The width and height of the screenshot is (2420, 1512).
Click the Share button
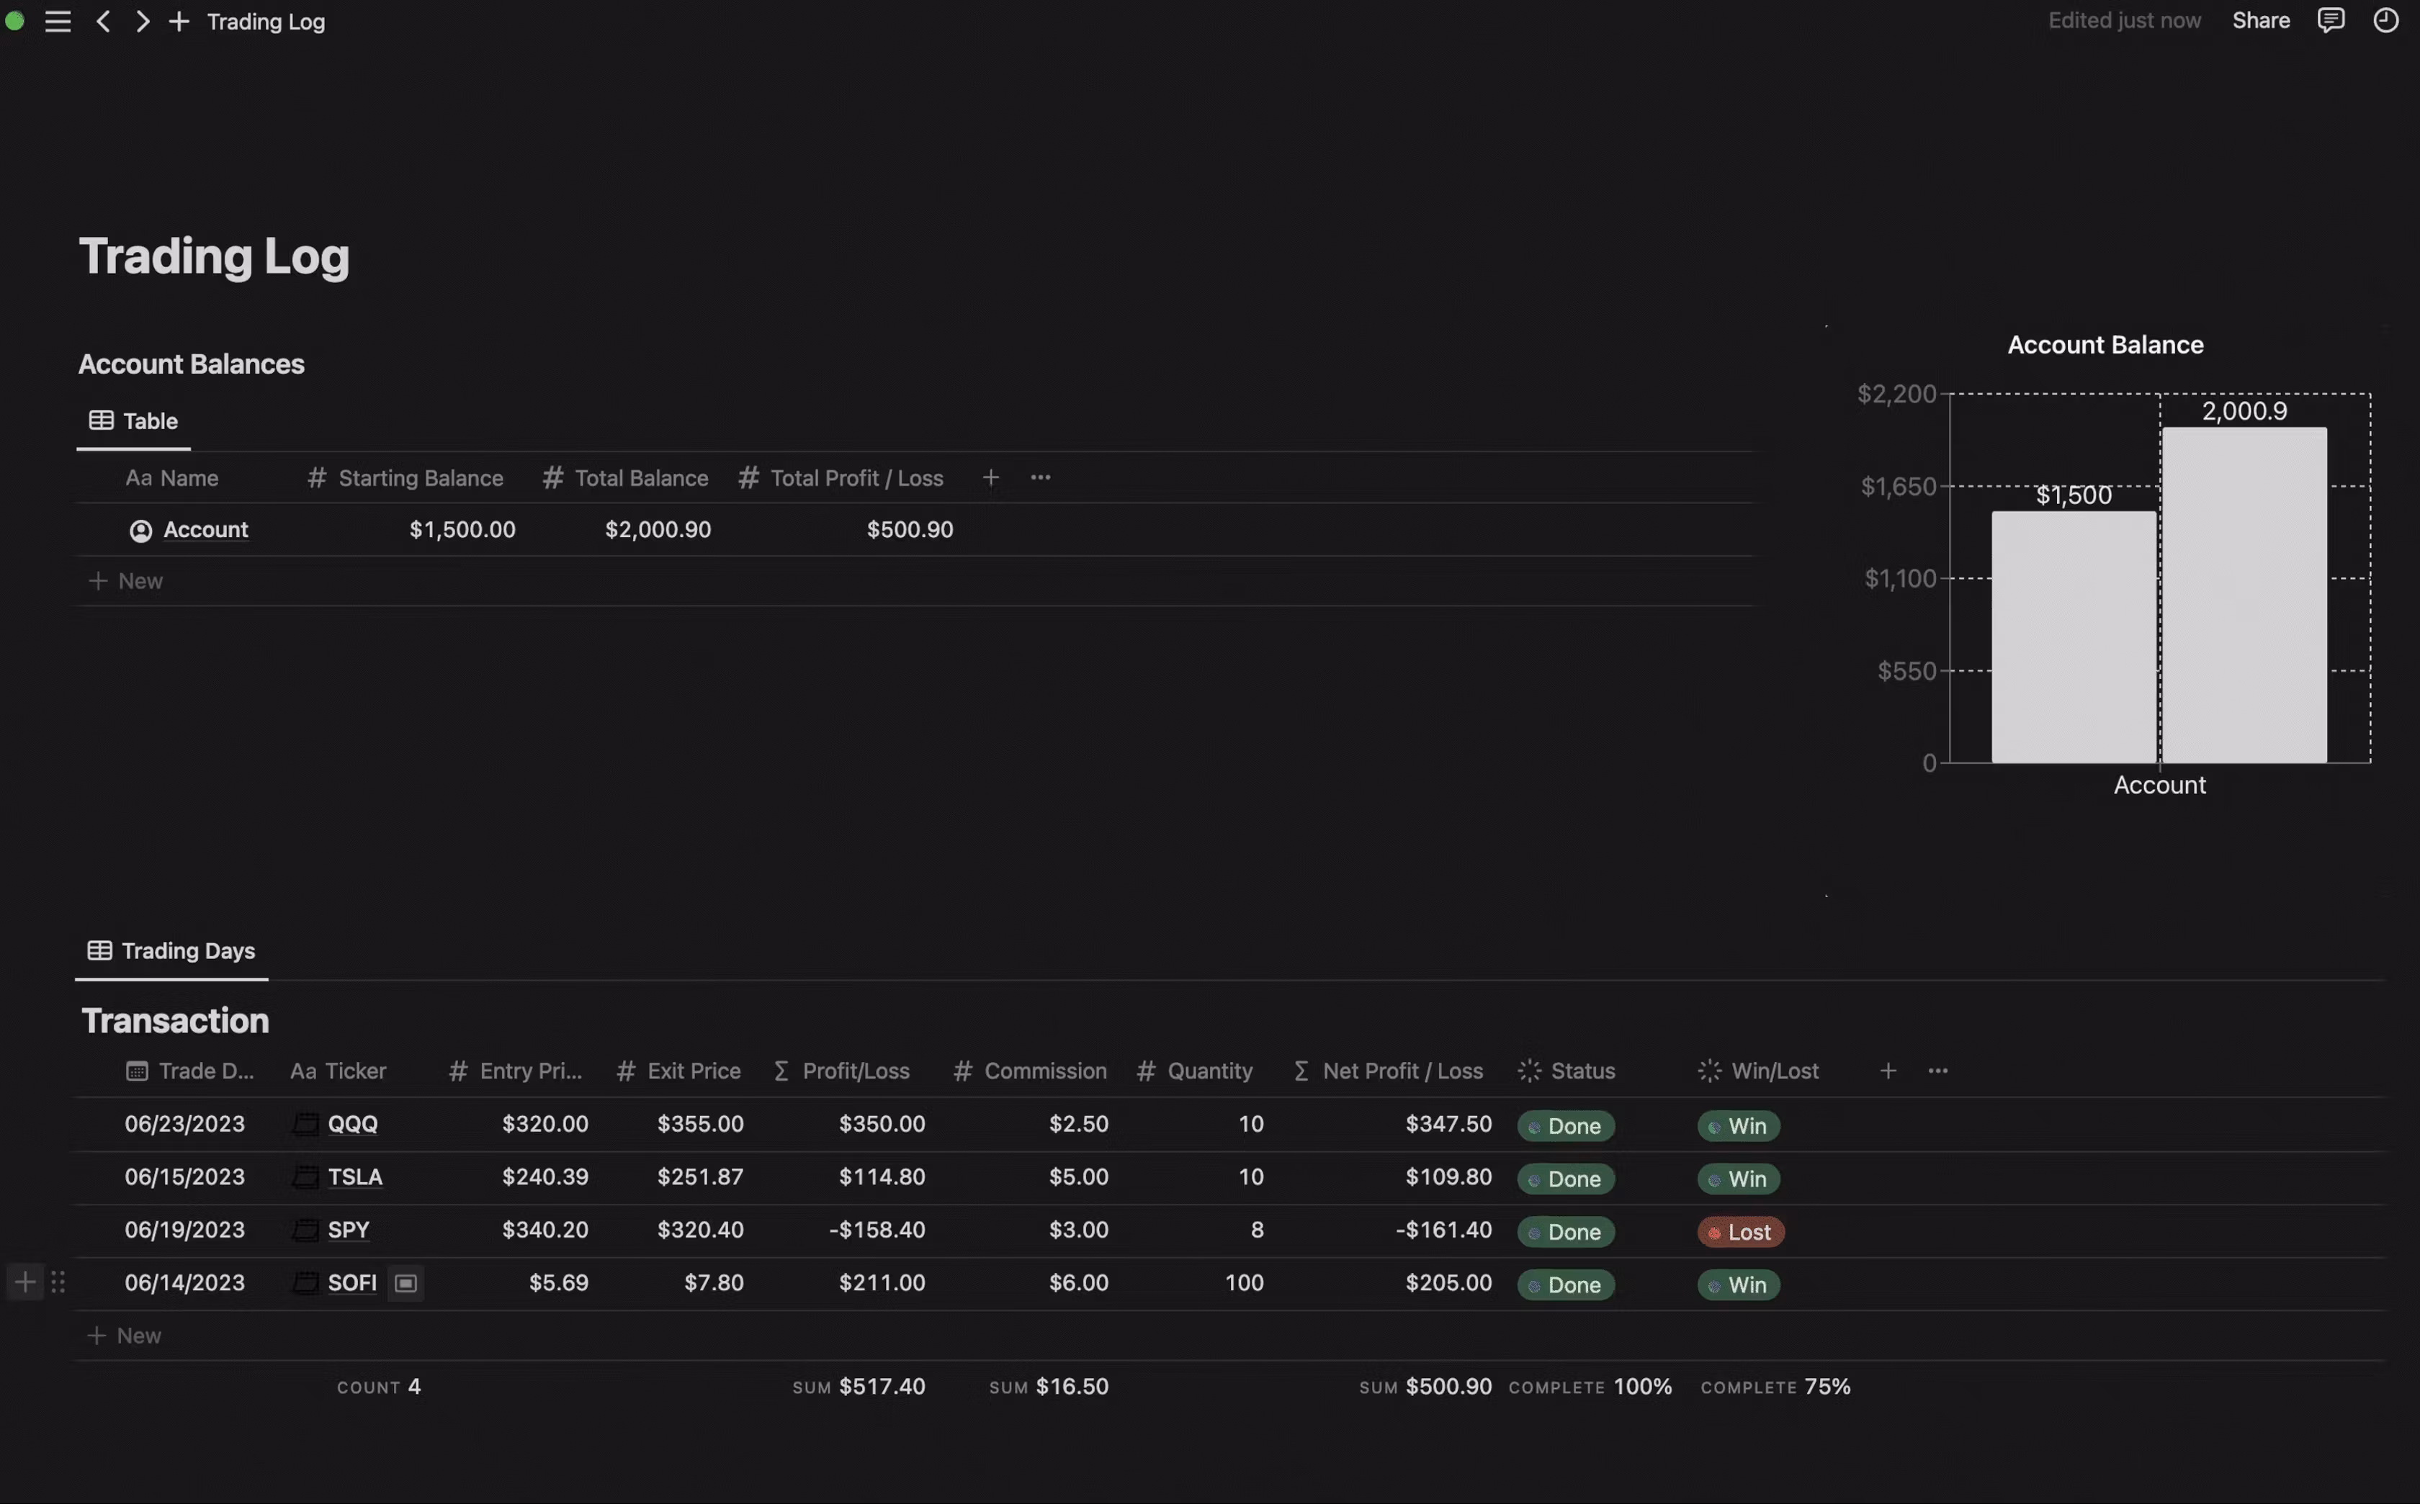[x=2260, y=21]
